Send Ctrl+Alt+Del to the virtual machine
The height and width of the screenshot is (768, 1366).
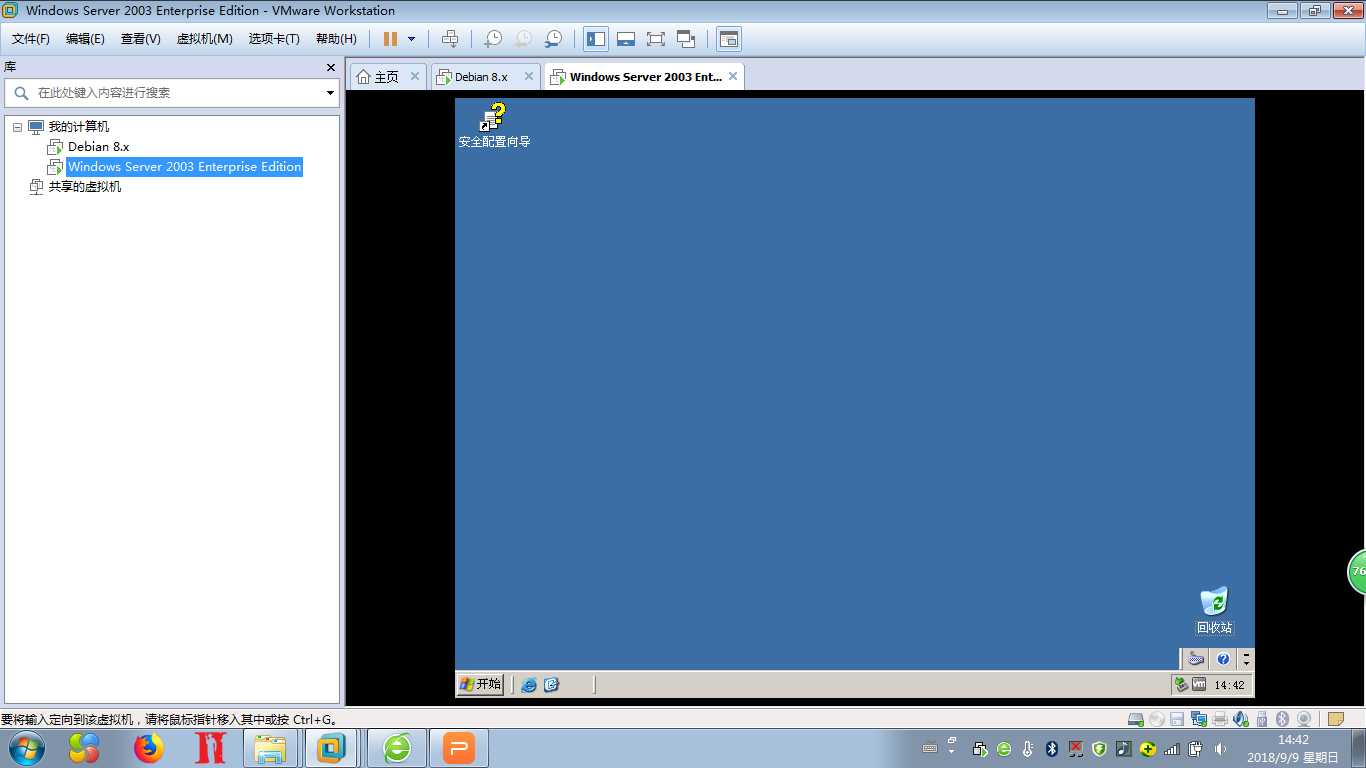[450, 39]
